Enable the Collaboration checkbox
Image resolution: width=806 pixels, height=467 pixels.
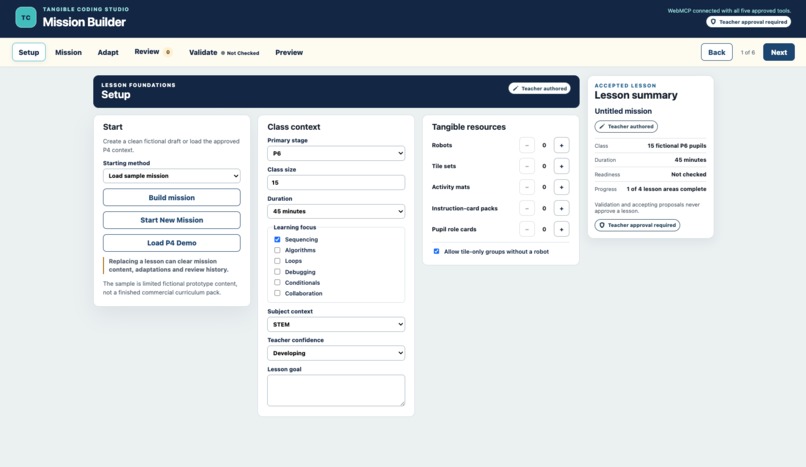coord(277,293)
